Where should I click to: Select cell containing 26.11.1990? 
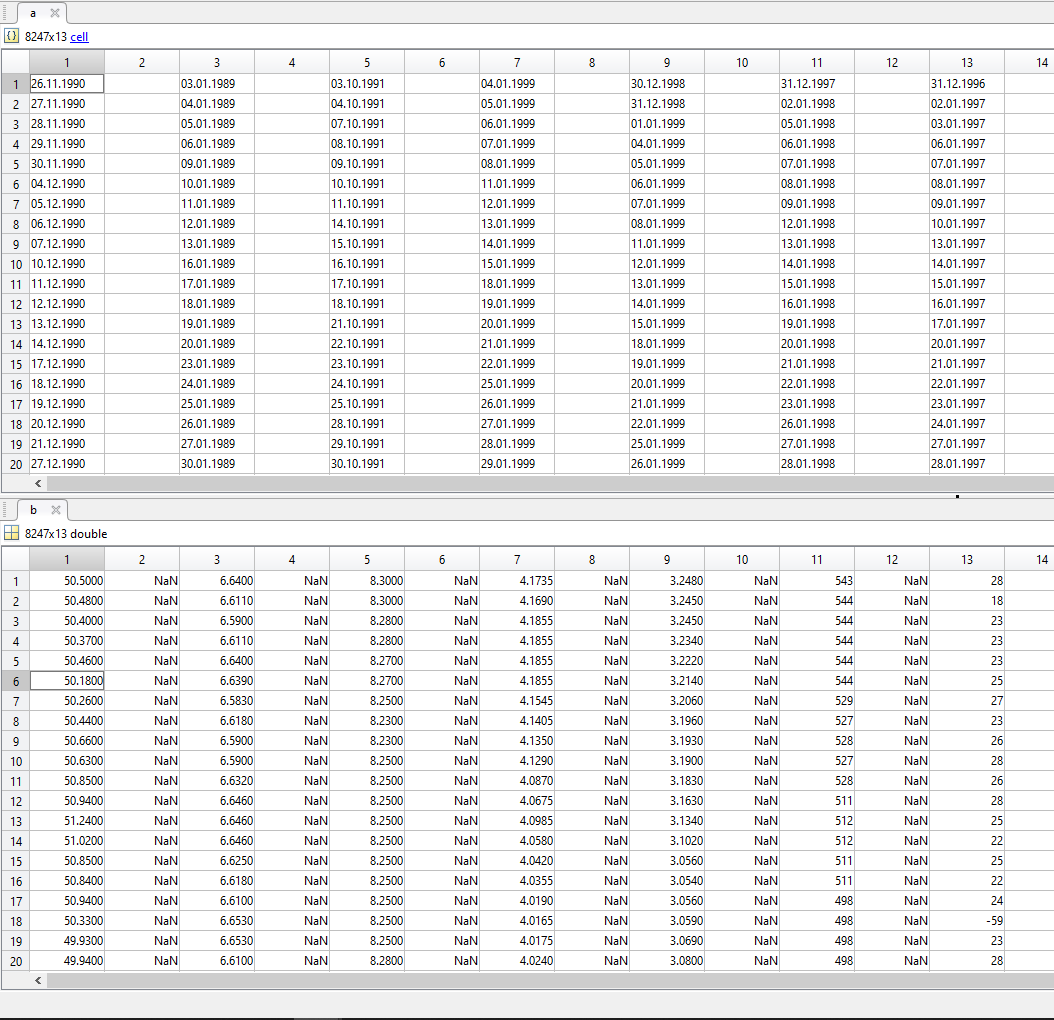point(67,83)
